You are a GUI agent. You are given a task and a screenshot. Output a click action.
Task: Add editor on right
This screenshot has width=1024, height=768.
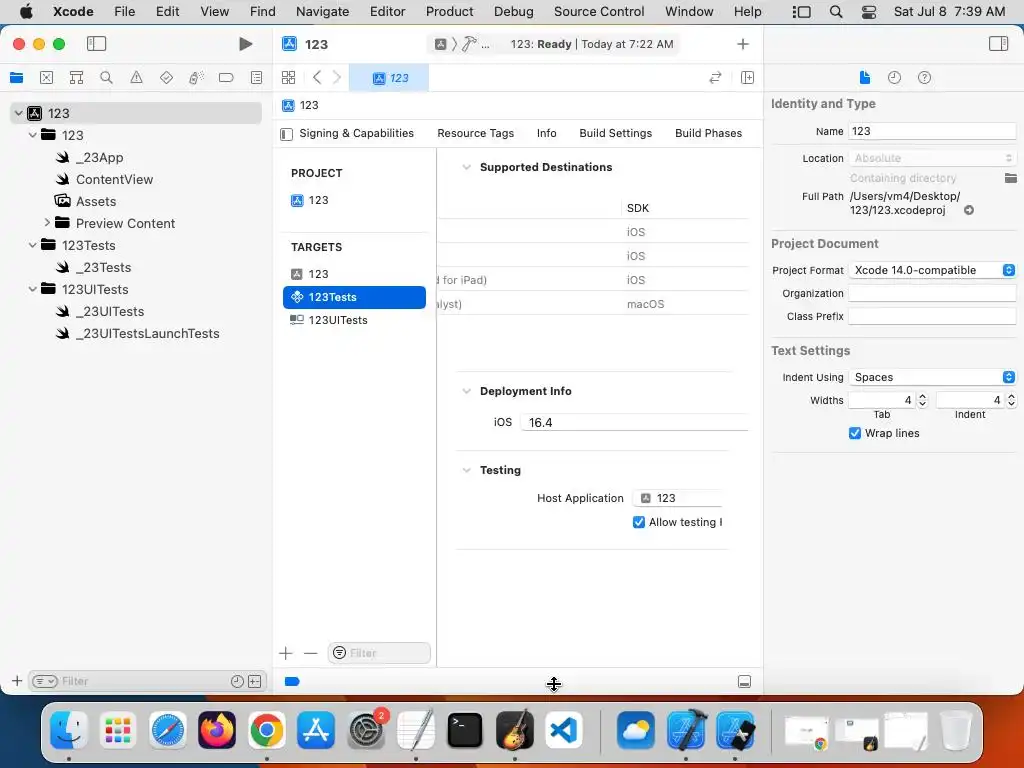tap(748, 78)
